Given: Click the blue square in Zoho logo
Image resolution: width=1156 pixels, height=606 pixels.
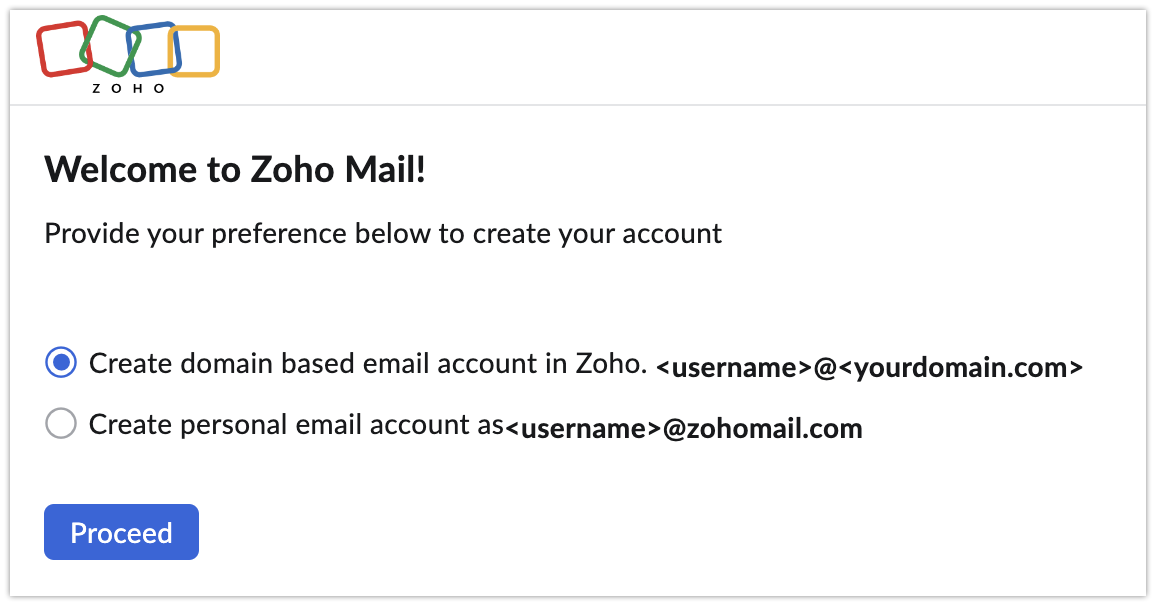Looking at the screenshot, I should click(154, 49).
